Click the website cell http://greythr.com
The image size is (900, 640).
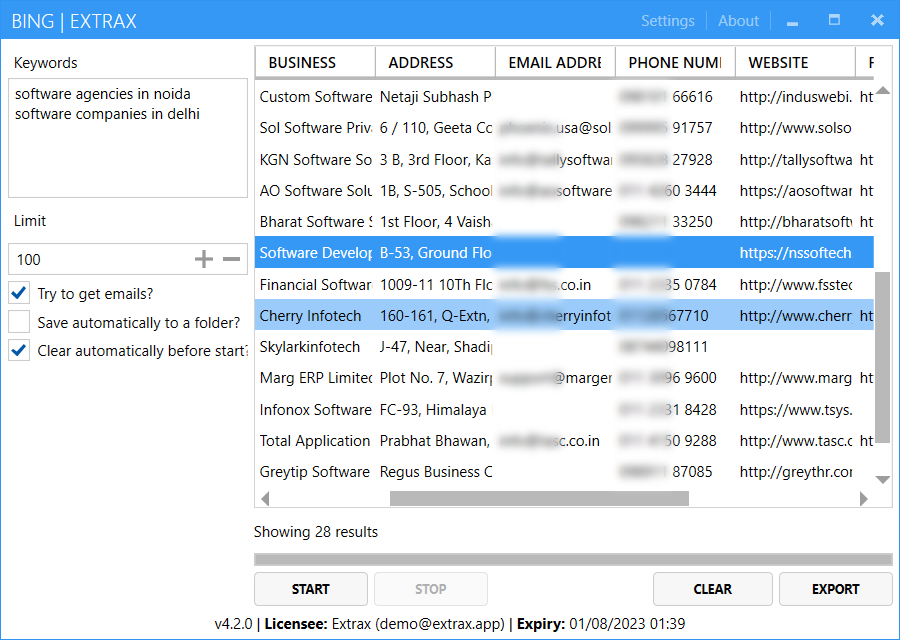pyautogui.click(x=796, y=471)
